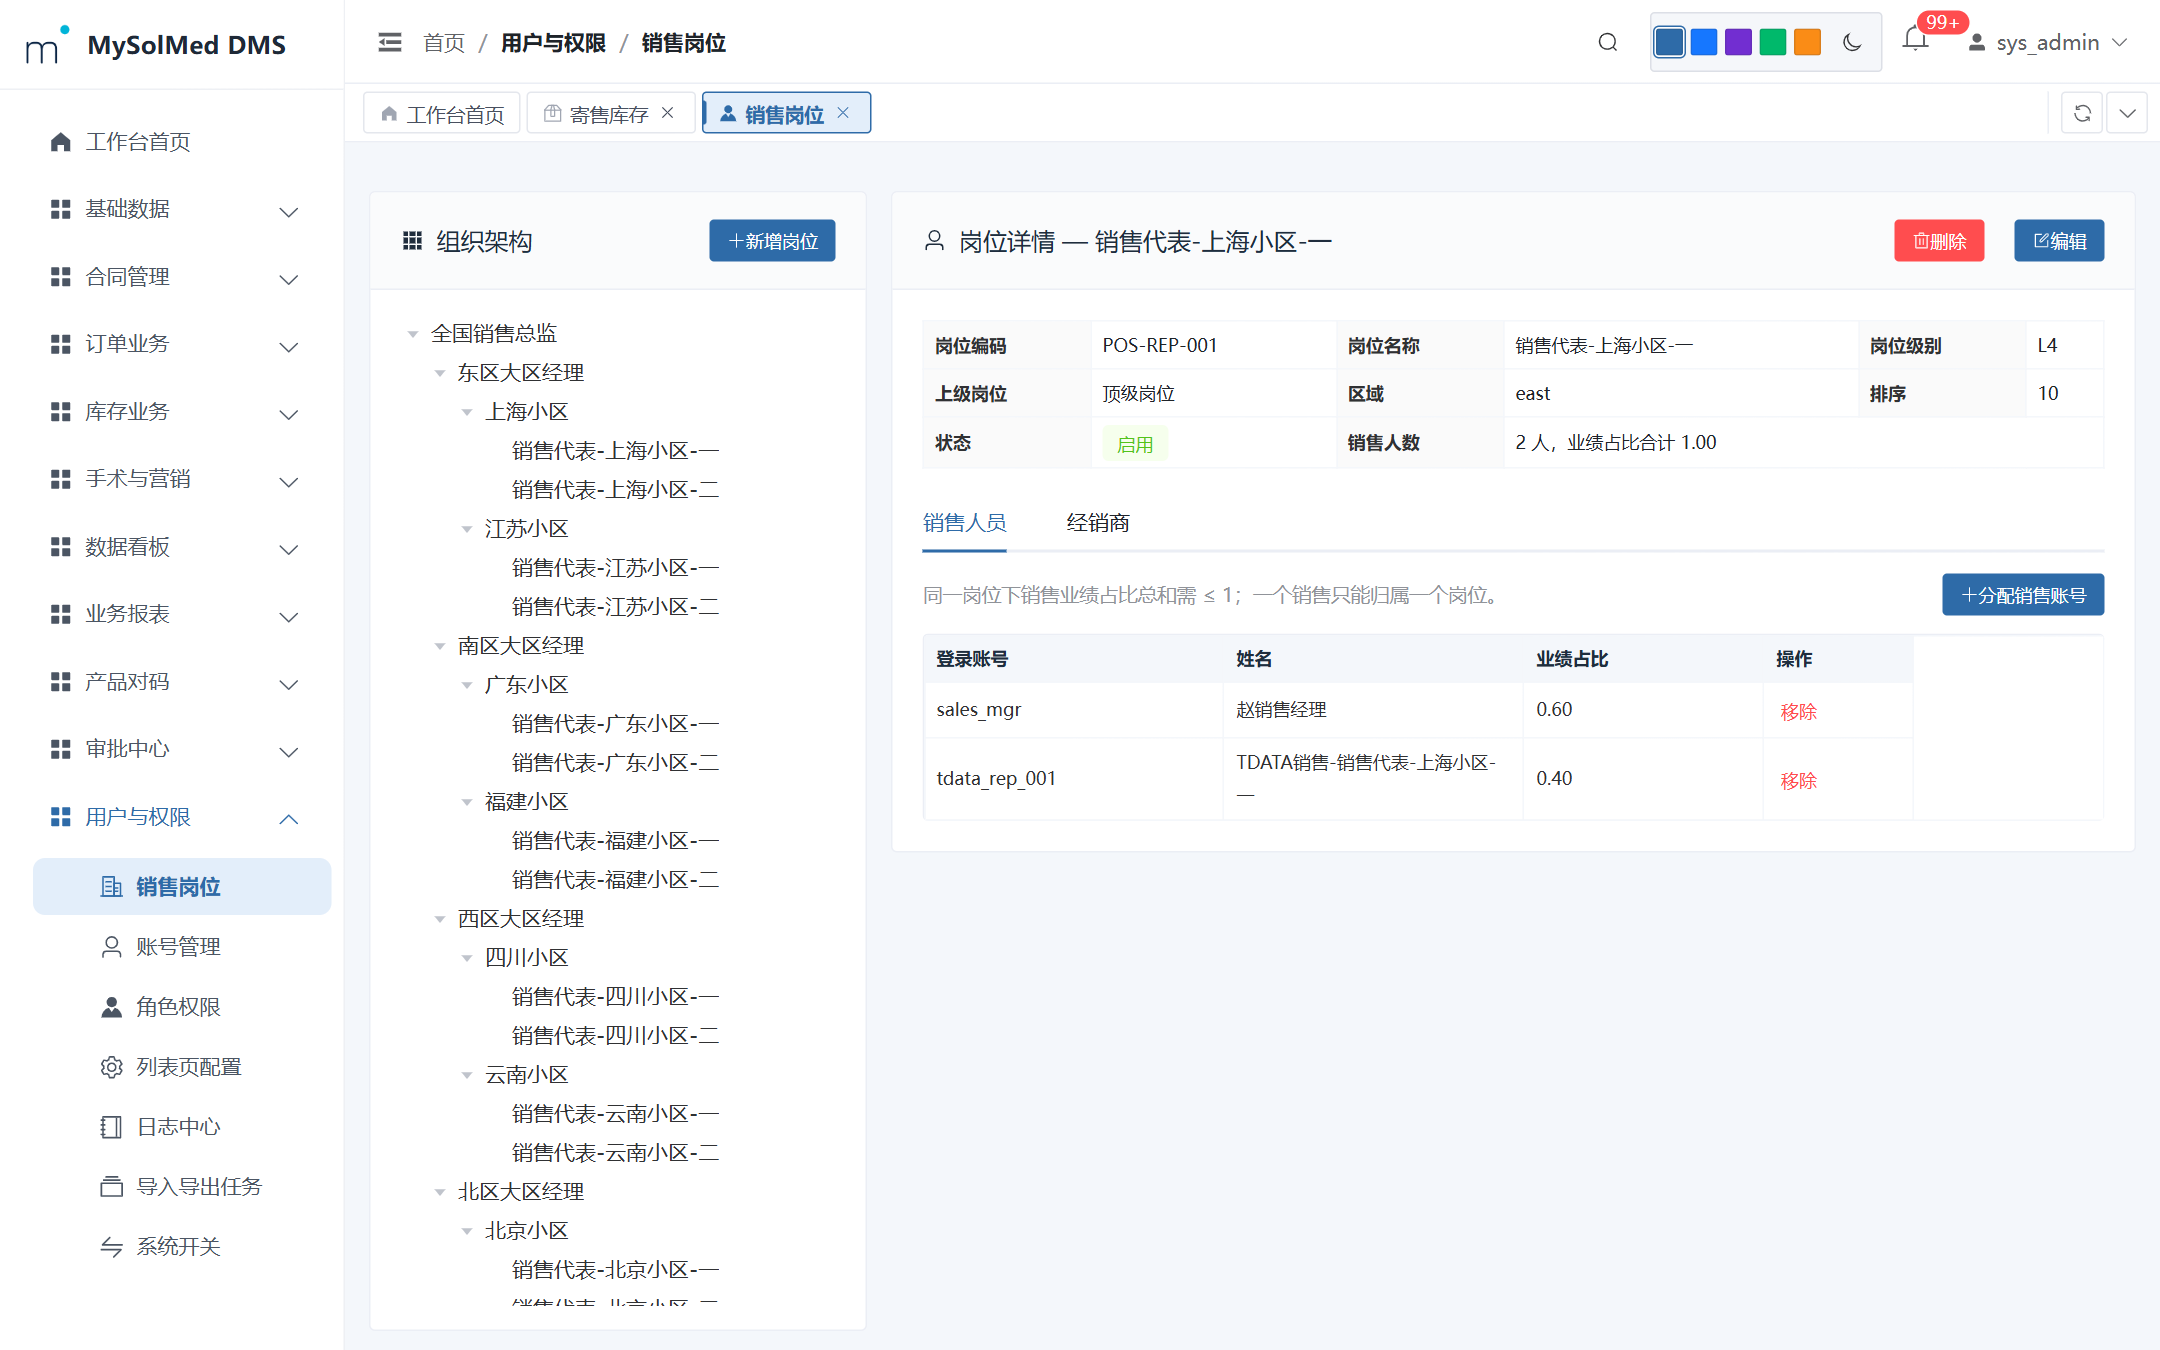Select 销售代表-北京小区-一 in tree
The height and width of the screenshot is (1350, 2160).
coord(615,1270)
